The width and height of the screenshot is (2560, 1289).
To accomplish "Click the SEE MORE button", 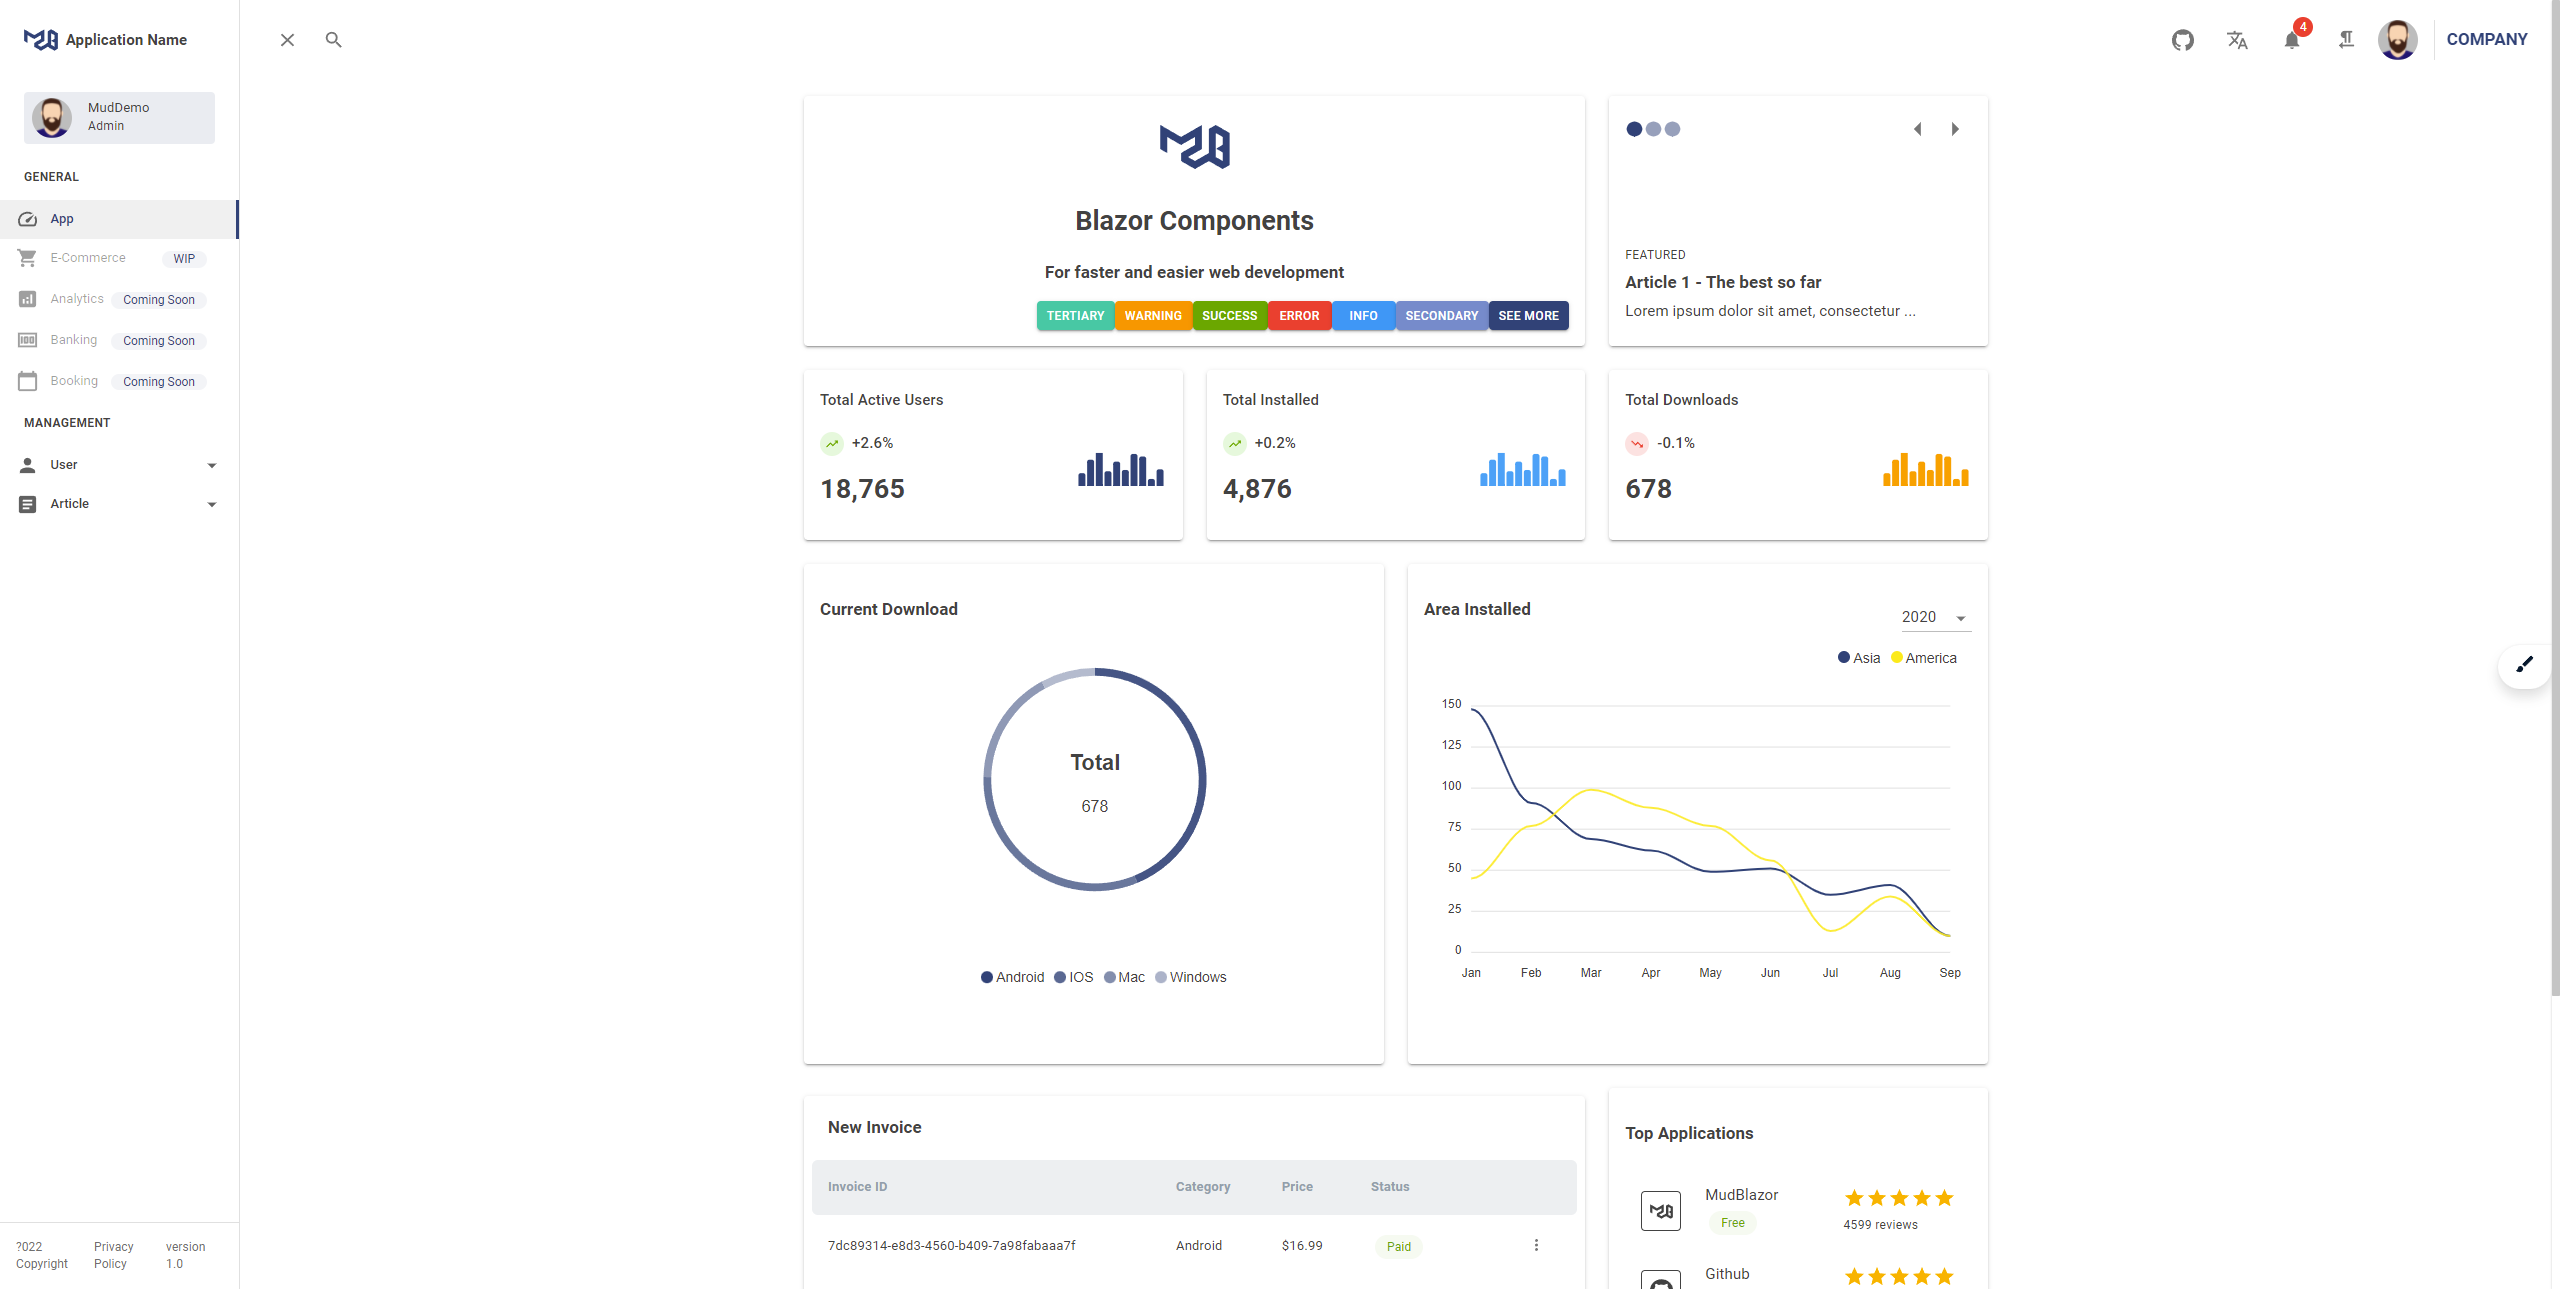I will [1528, 316].
